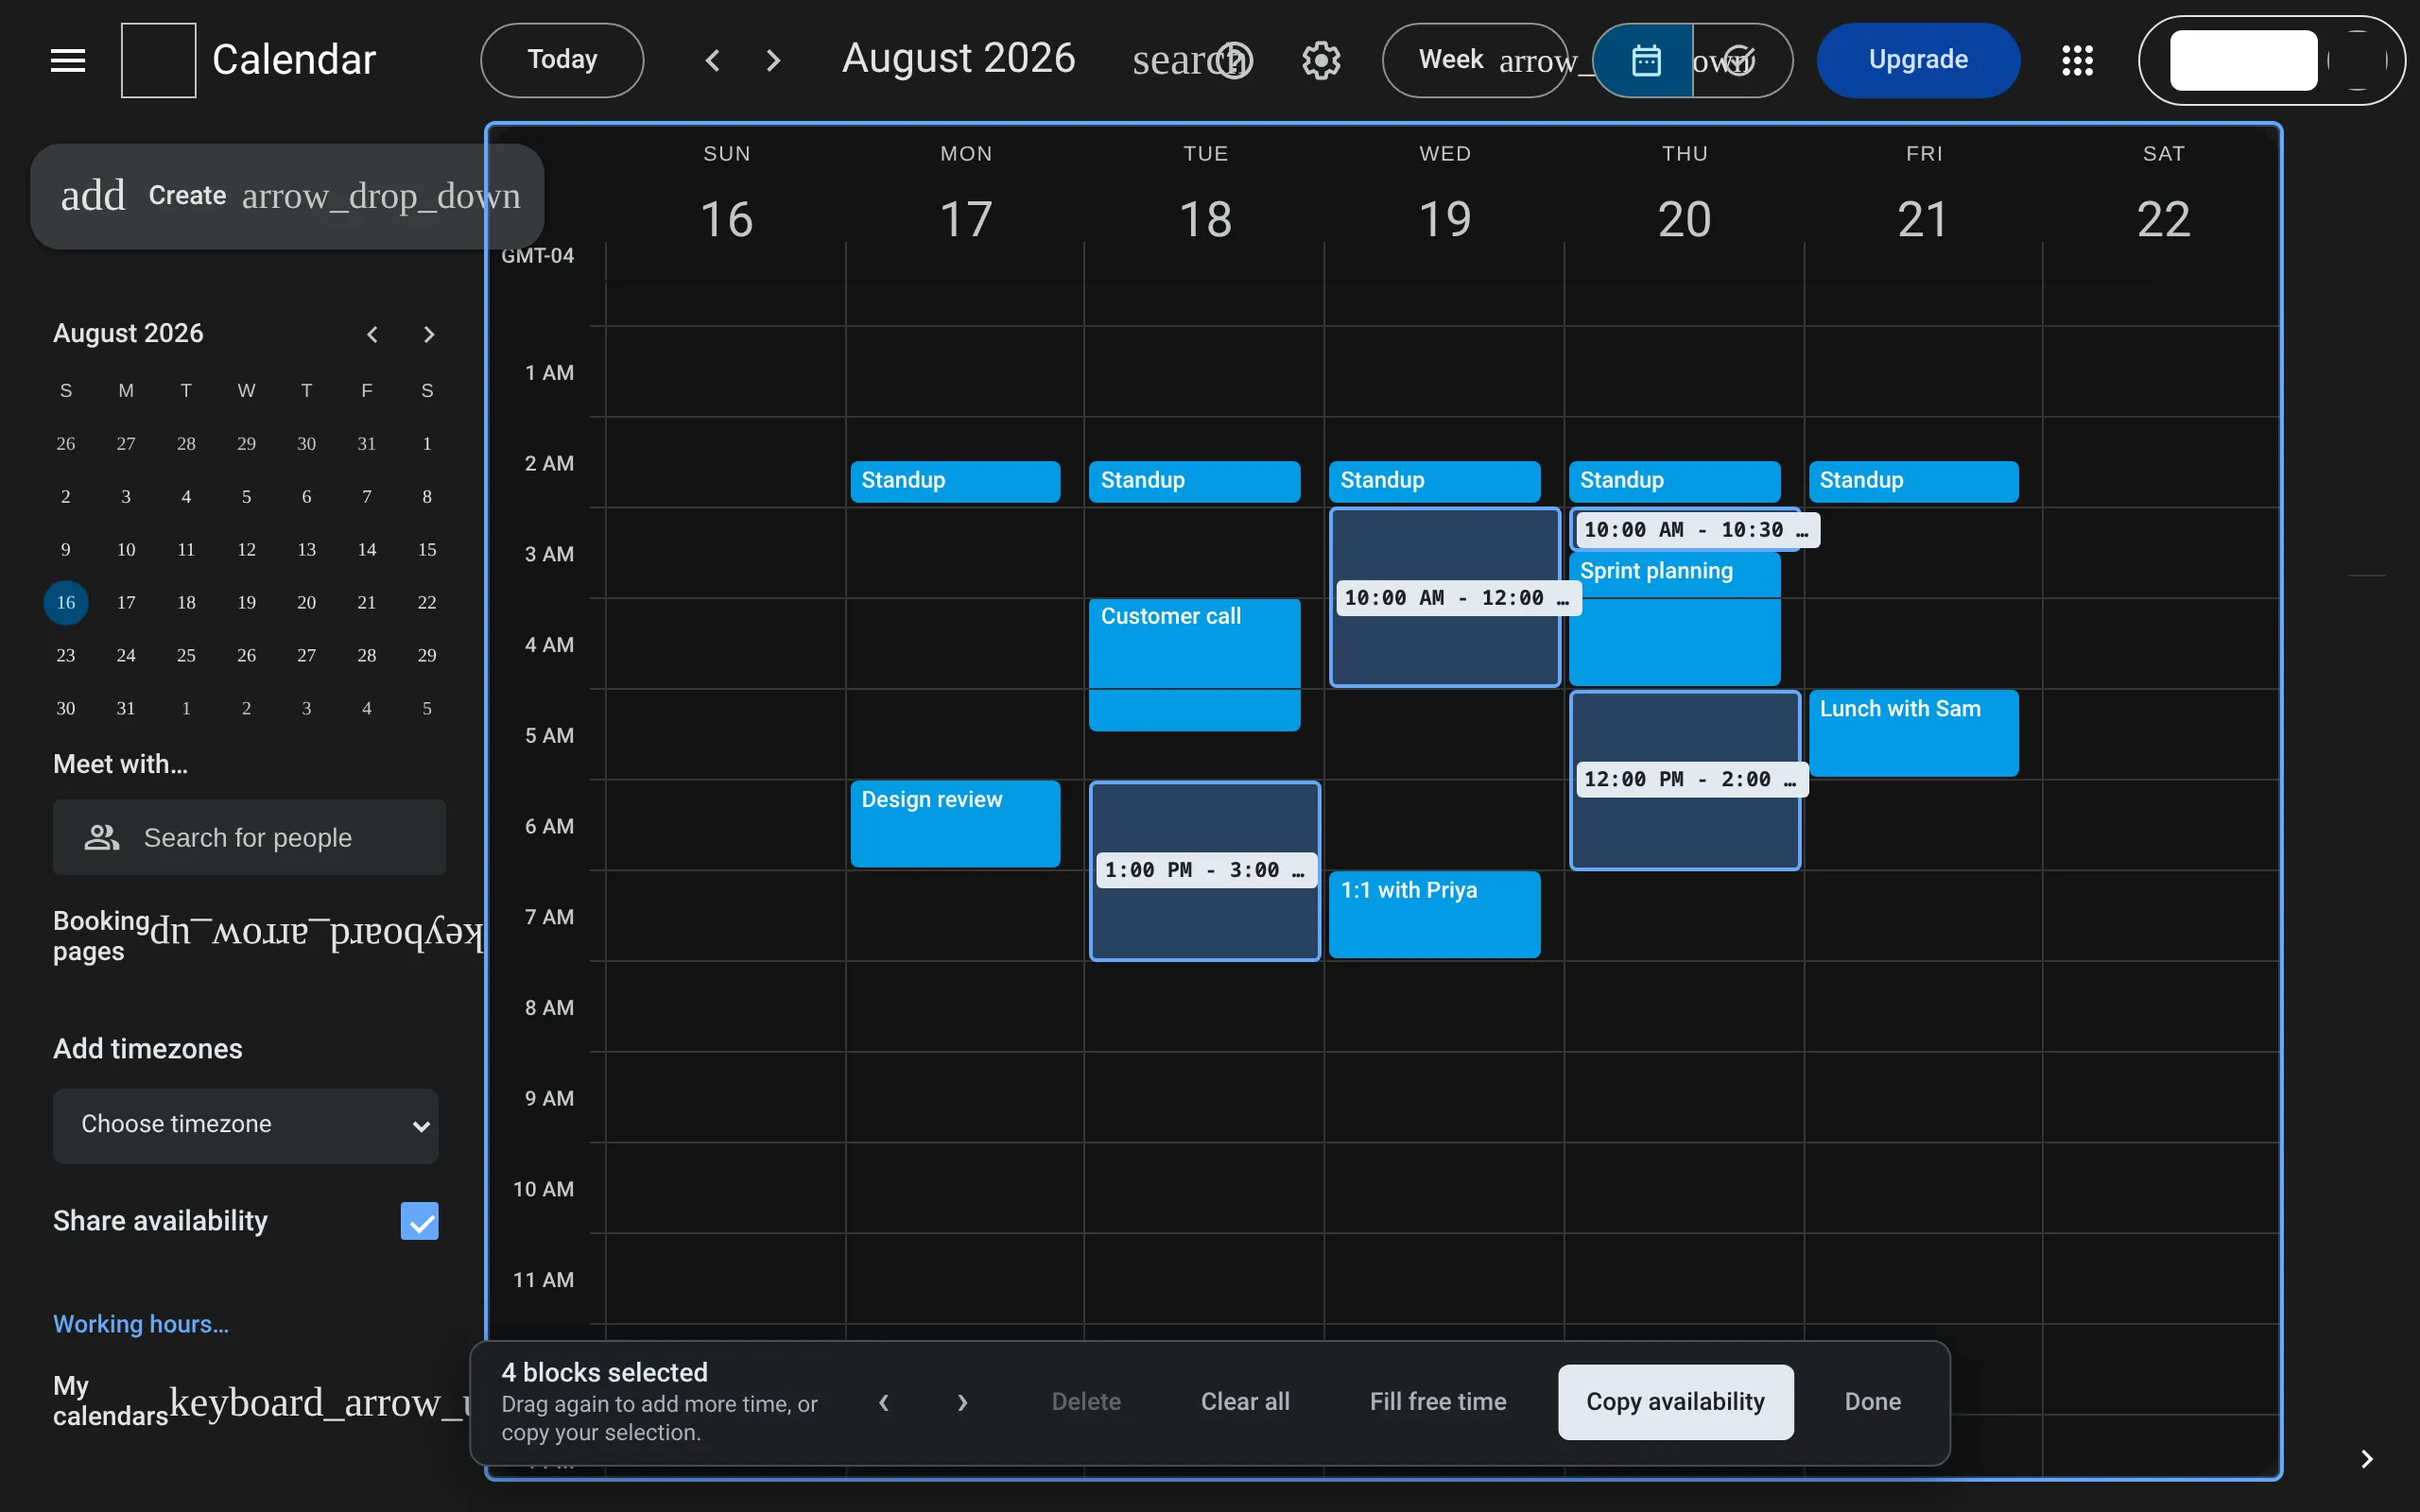Click the people icon in Meet with field
2420x1512 pixels.
[102, 837]
